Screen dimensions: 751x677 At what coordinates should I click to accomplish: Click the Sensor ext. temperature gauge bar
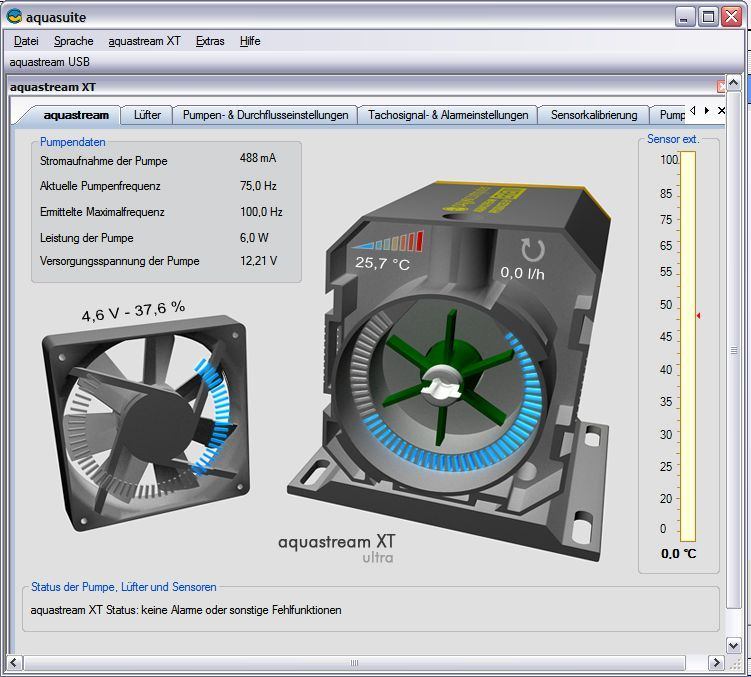687,345
